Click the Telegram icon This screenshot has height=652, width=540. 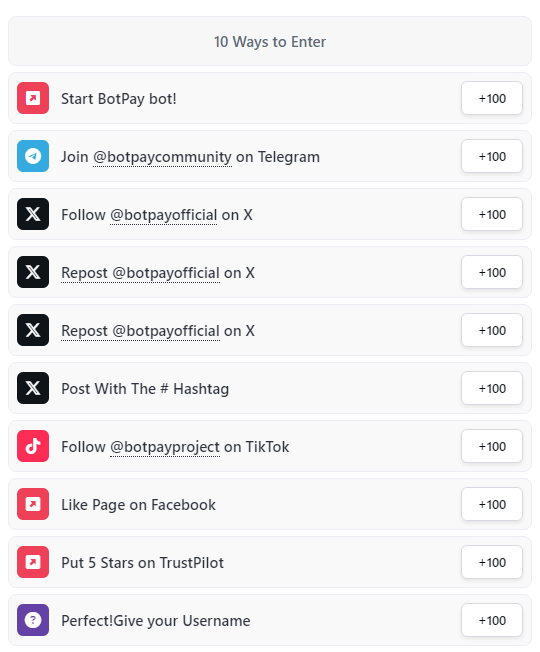point(33,156)
